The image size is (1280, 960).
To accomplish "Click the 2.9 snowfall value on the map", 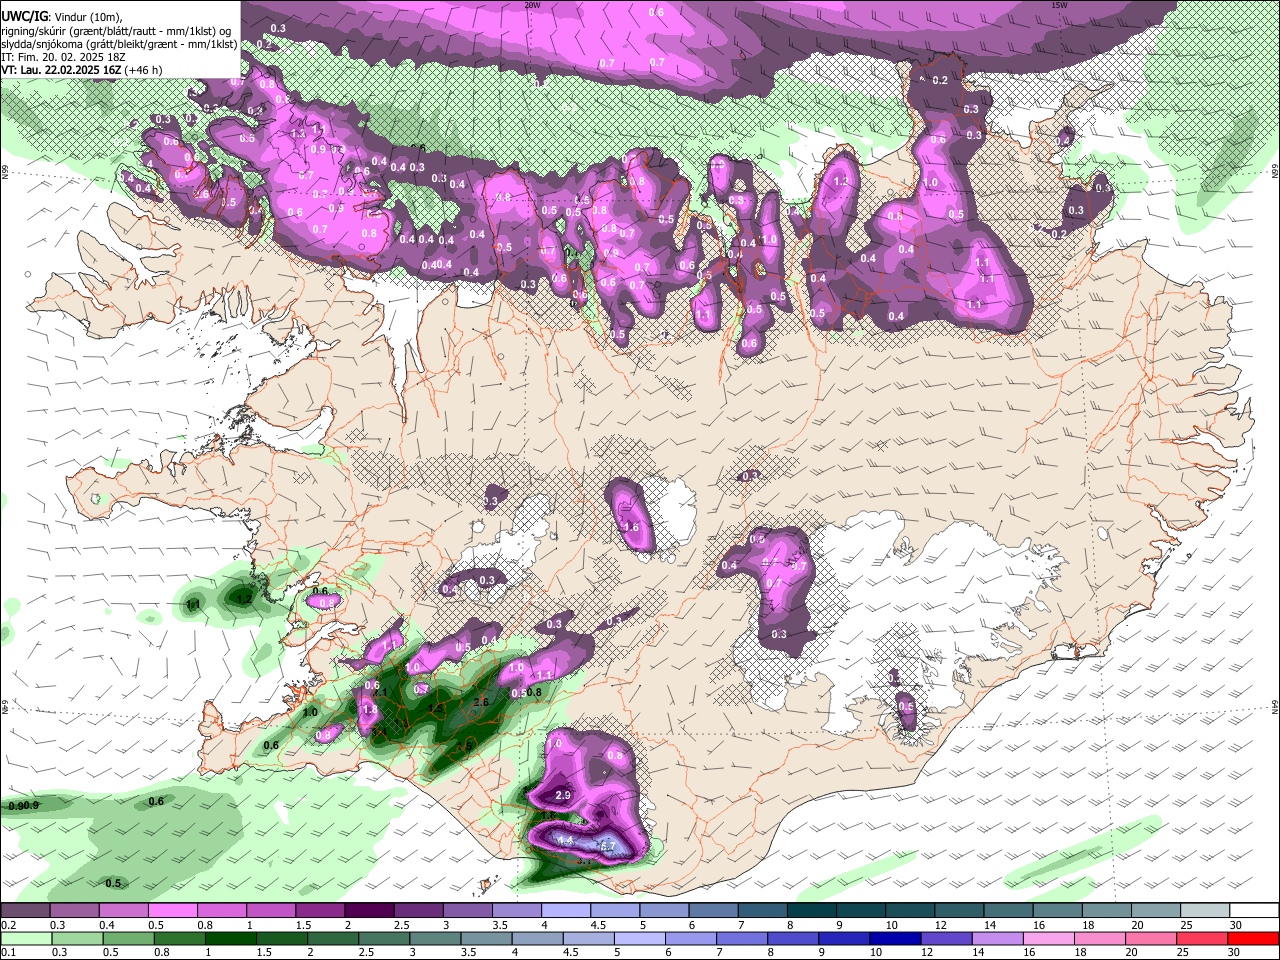I will point(562,795).
